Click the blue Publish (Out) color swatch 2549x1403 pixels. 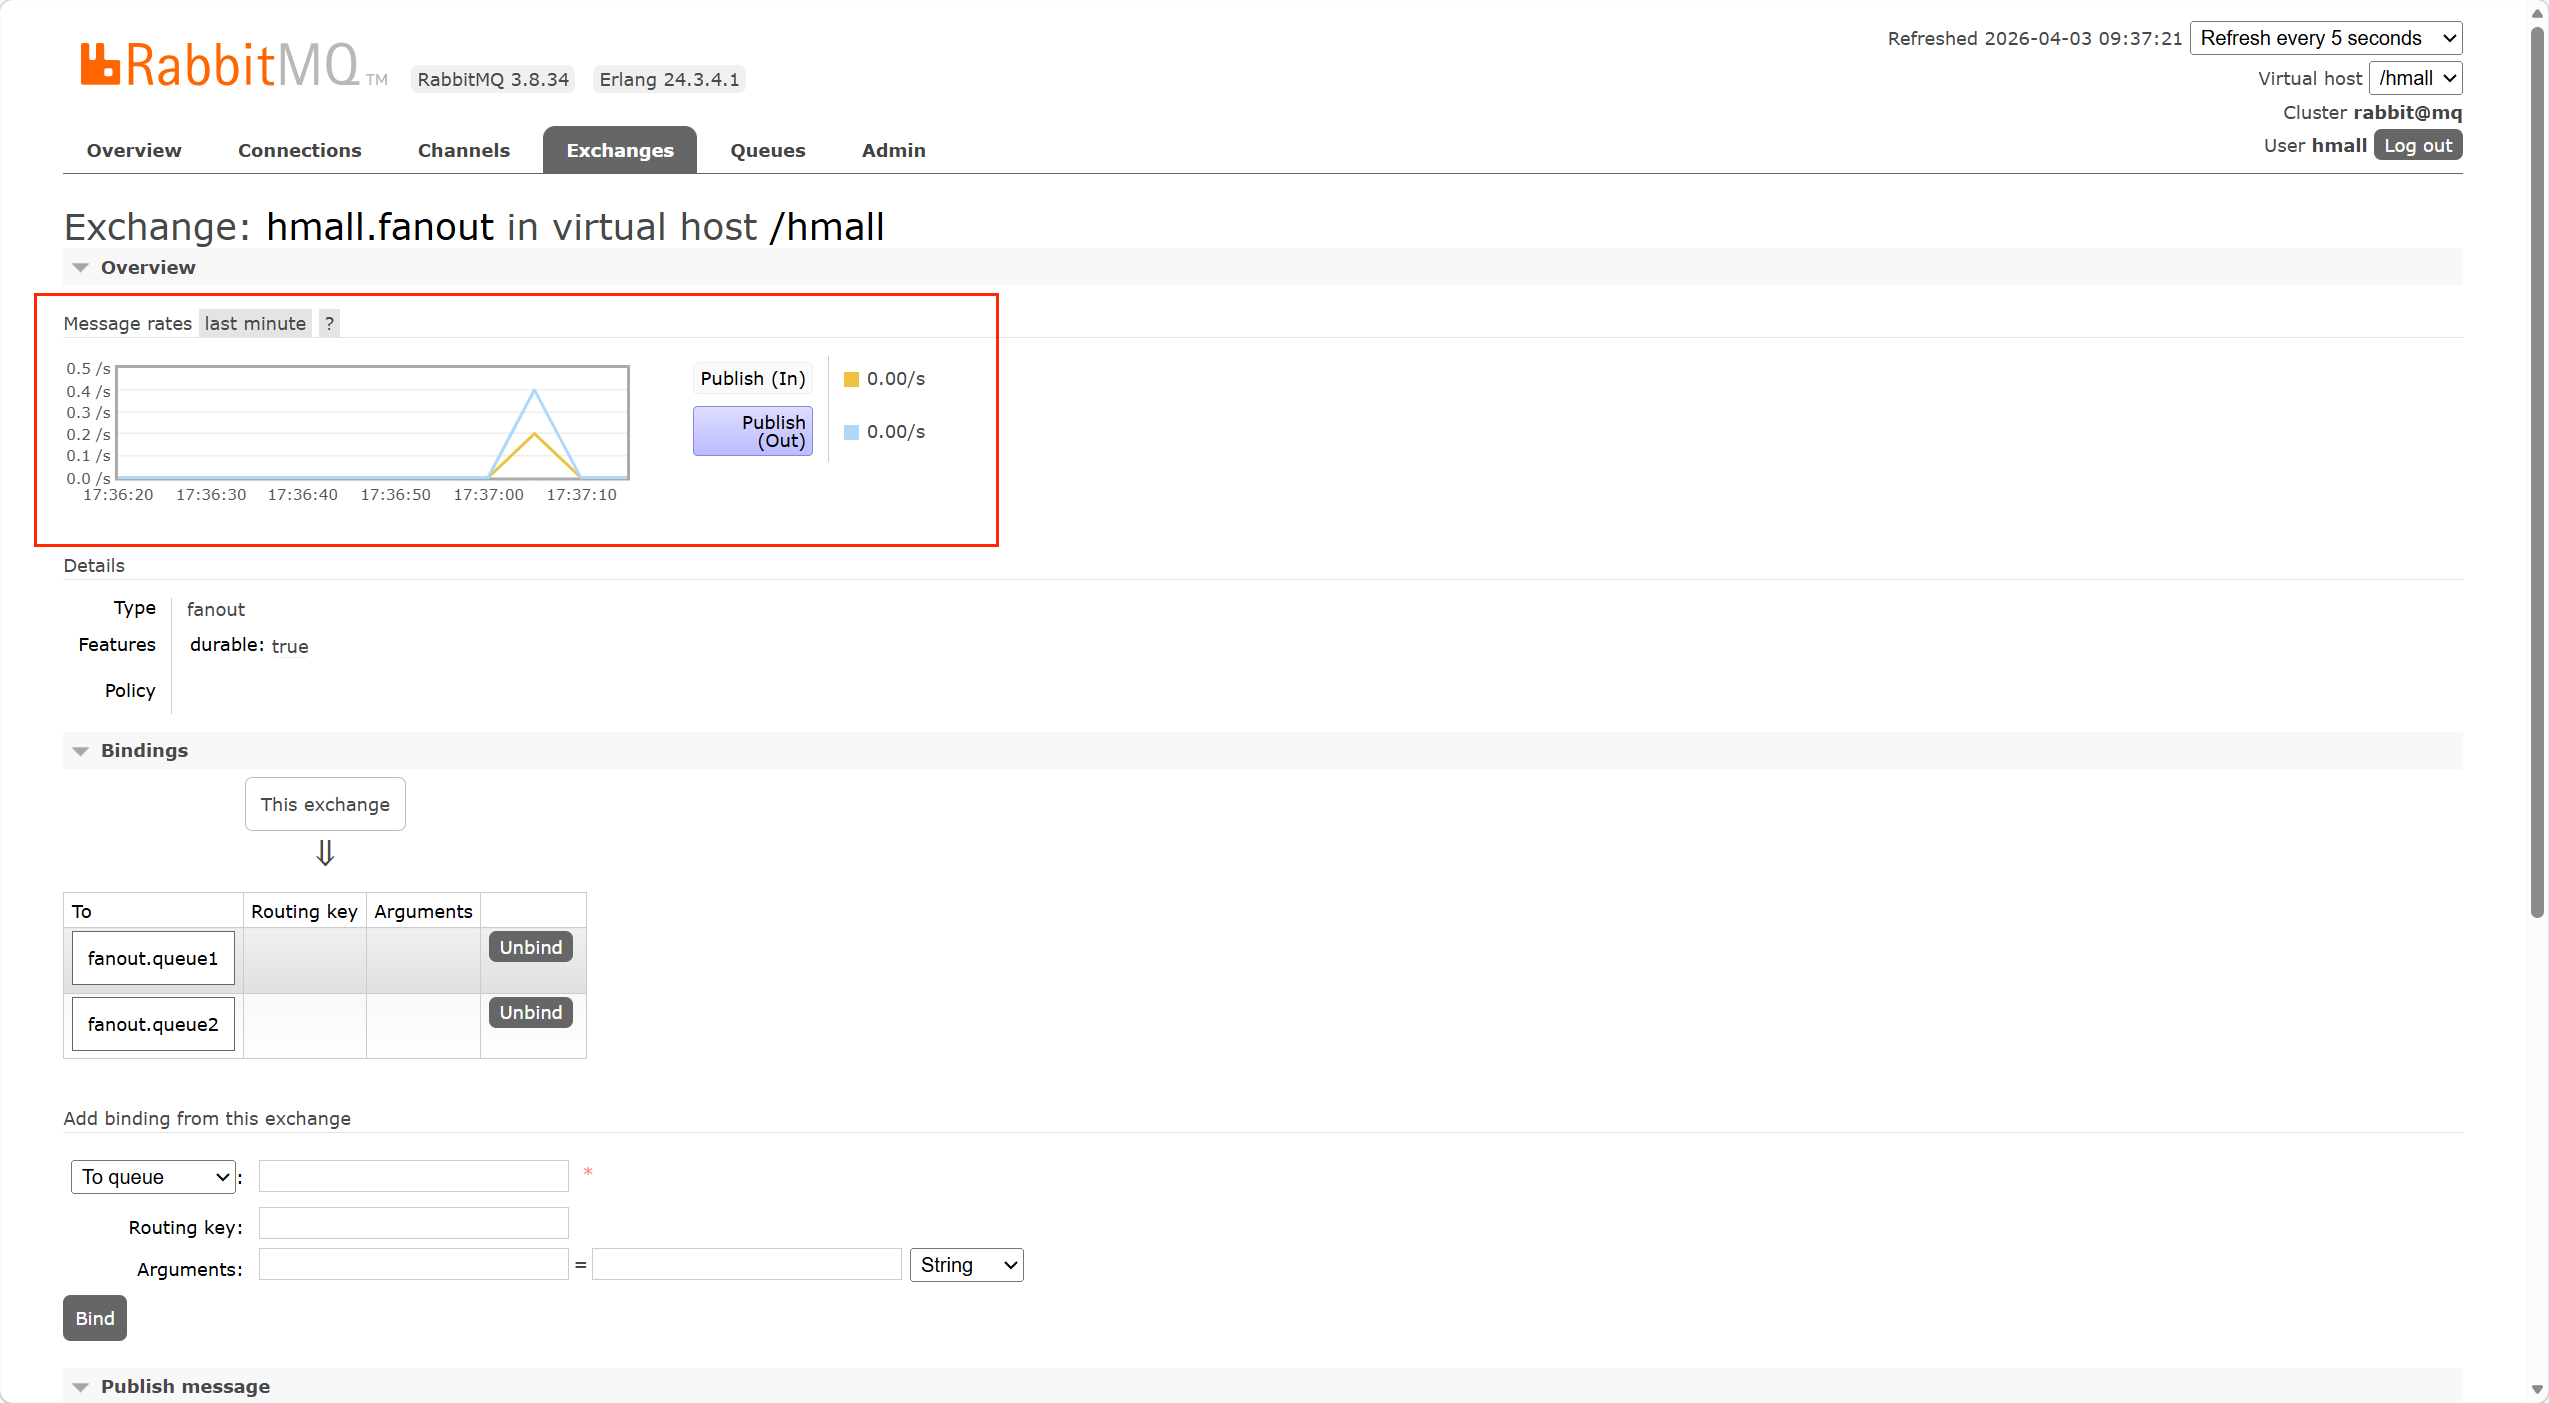pos(851,432)
